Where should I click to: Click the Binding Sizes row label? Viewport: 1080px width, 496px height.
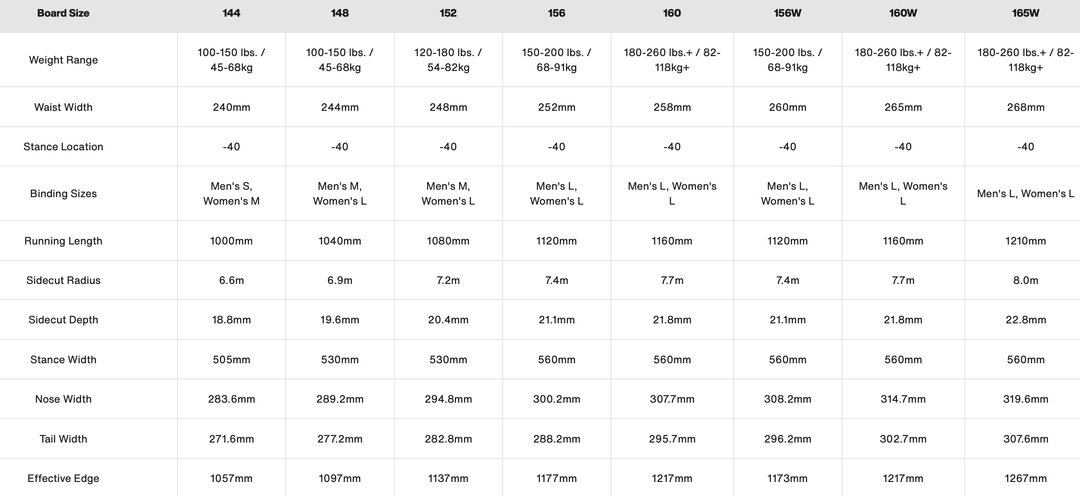click(65, 194)
